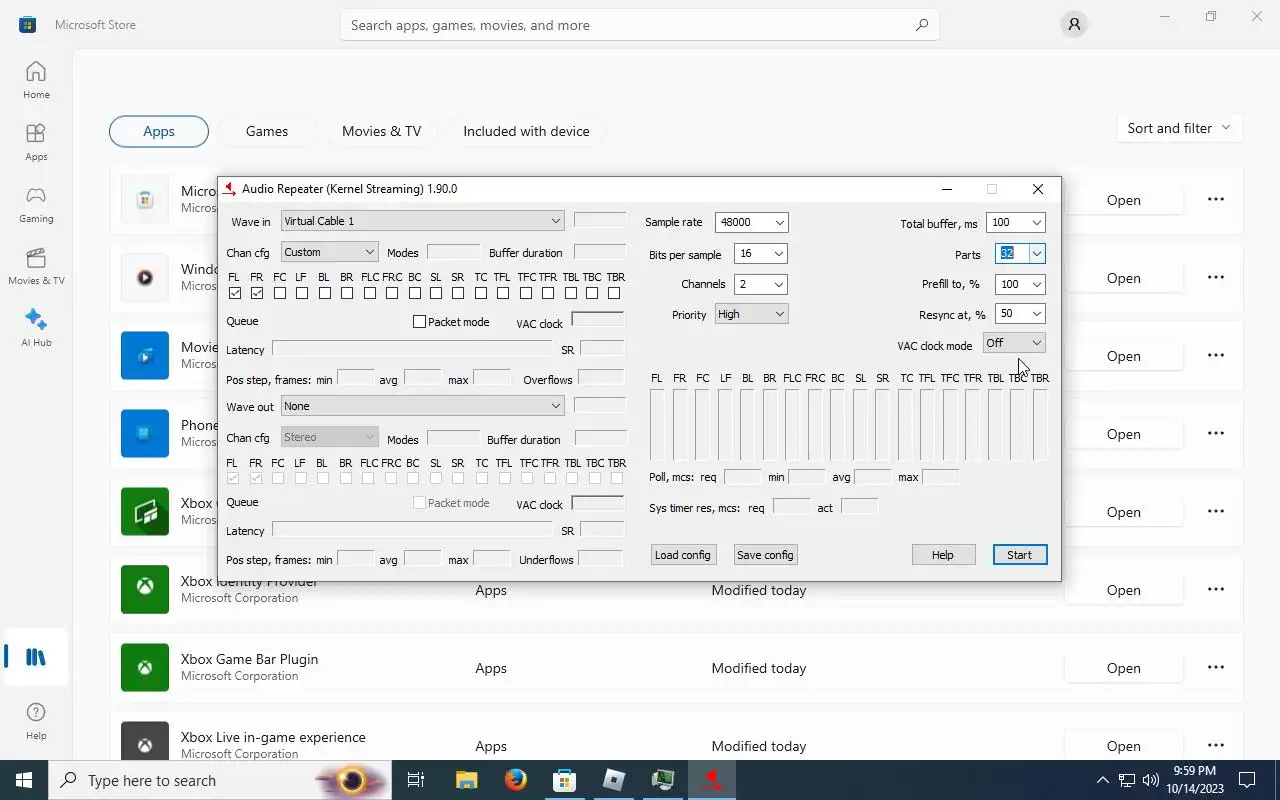The image size is (1280, 800).
Task: Open Priority dropdown
Action: point(751,314)
